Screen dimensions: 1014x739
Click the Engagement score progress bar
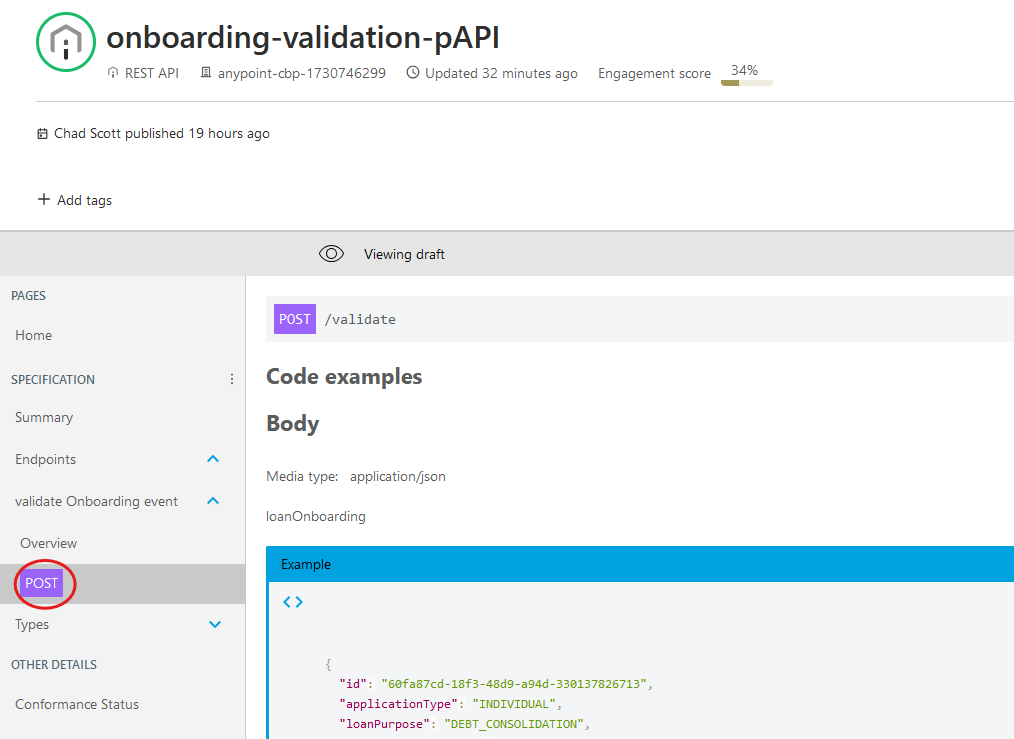pyautogui.click(x=746, y=83)
